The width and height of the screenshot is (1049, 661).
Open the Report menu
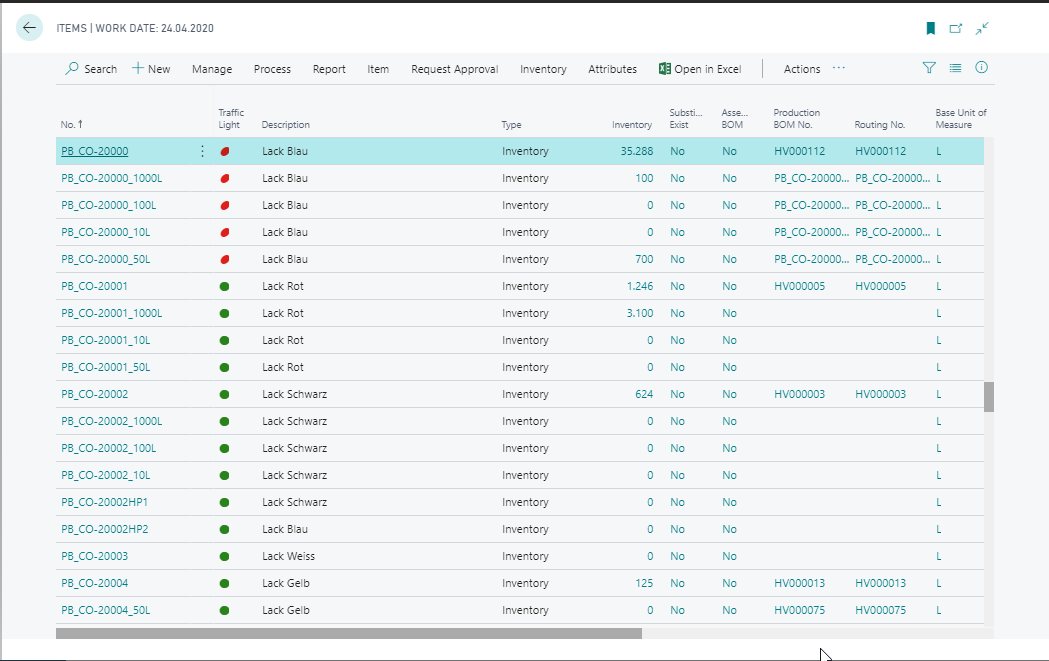(329, 69)
